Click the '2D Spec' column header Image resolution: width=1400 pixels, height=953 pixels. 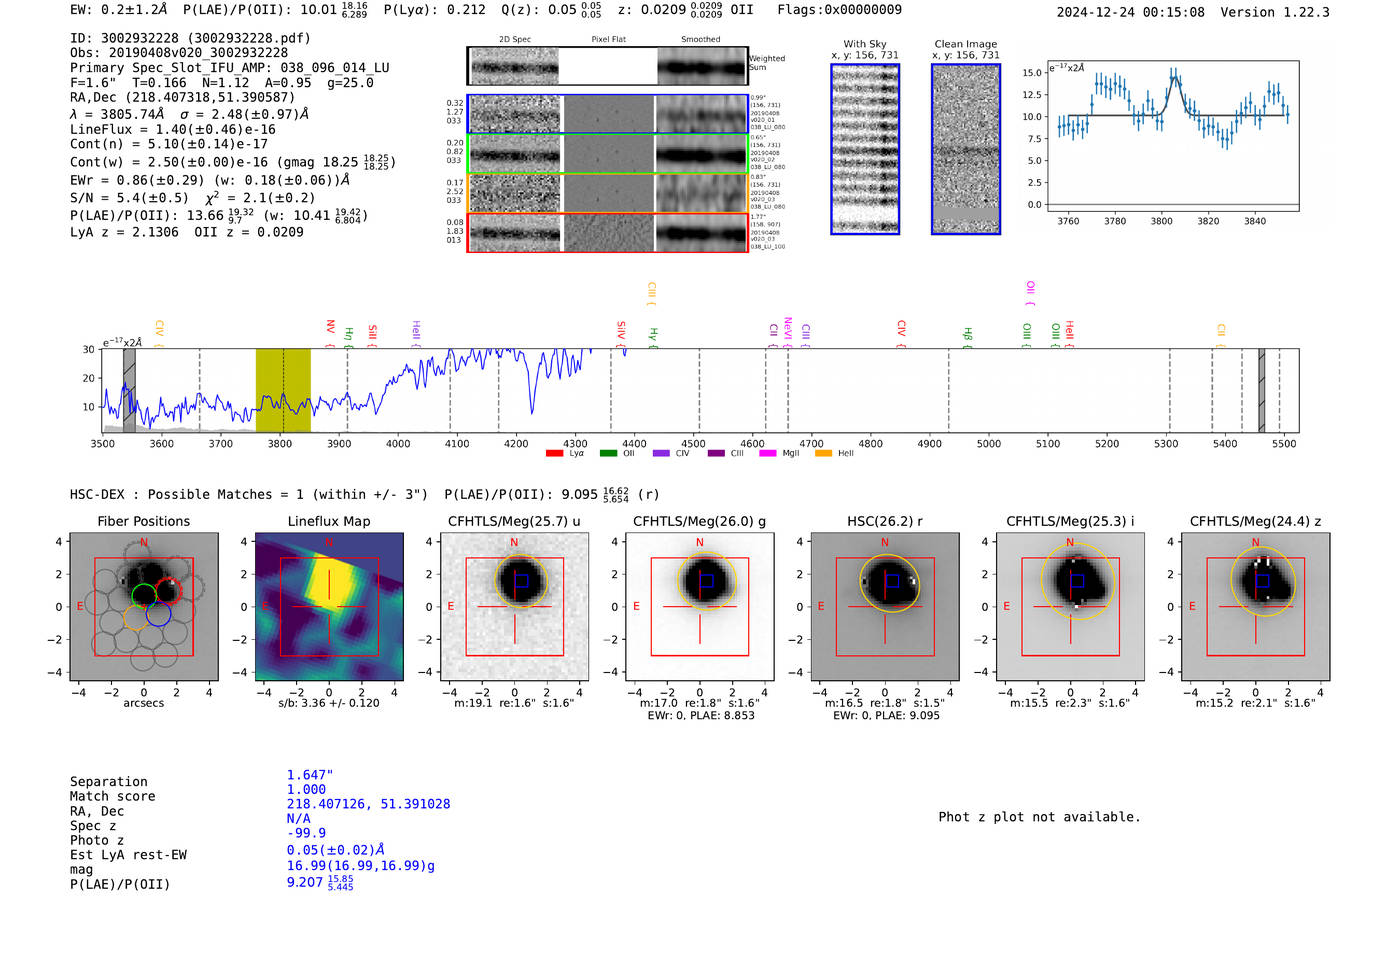(x=515, y=40)
